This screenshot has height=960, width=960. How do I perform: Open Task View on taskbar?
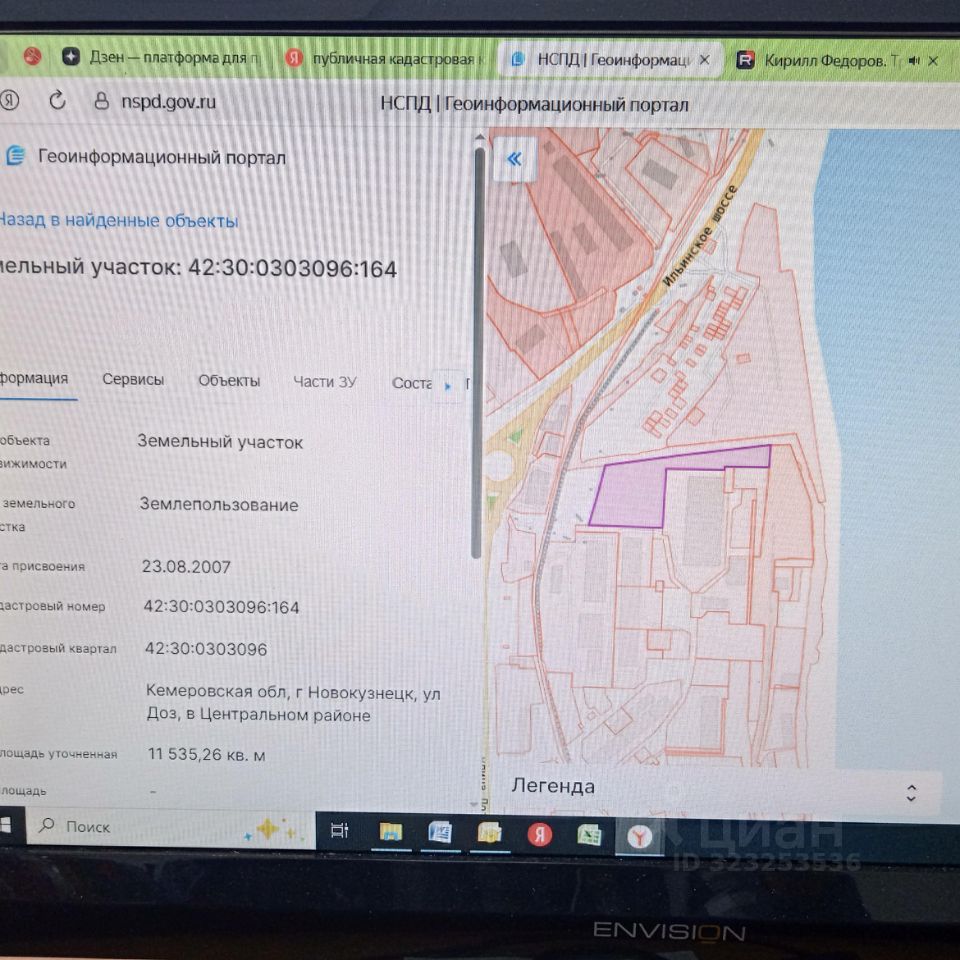[x=339, y=830]
